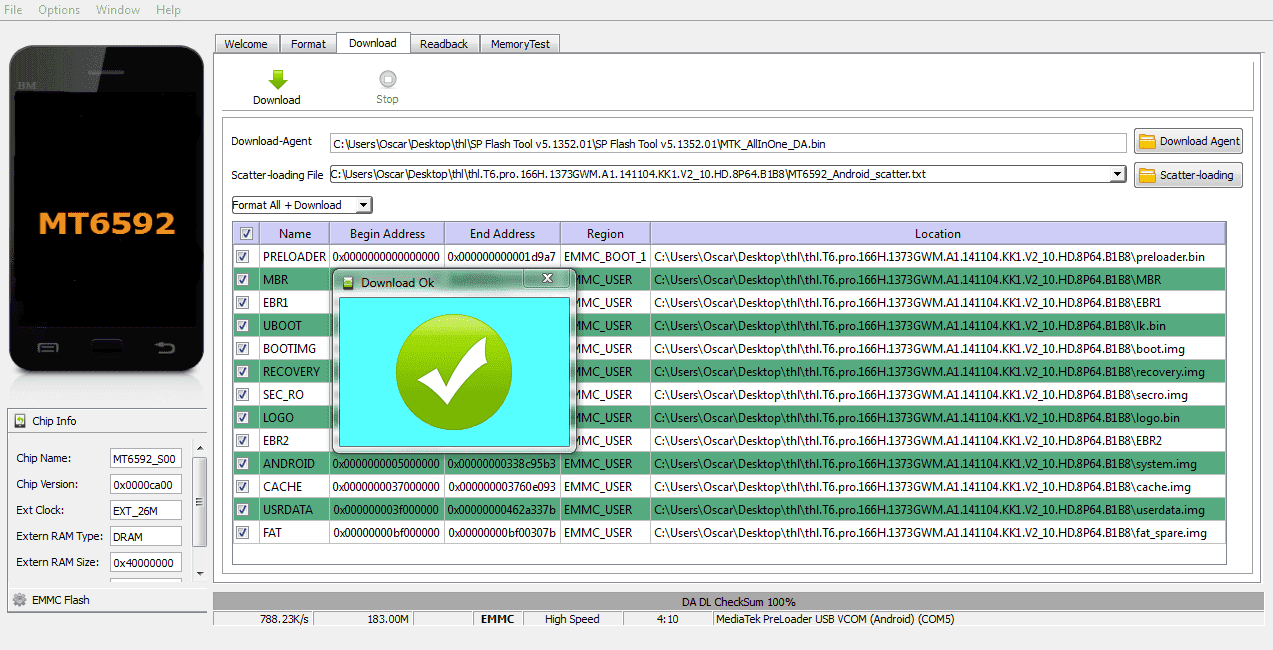Open the File menu

13,10
